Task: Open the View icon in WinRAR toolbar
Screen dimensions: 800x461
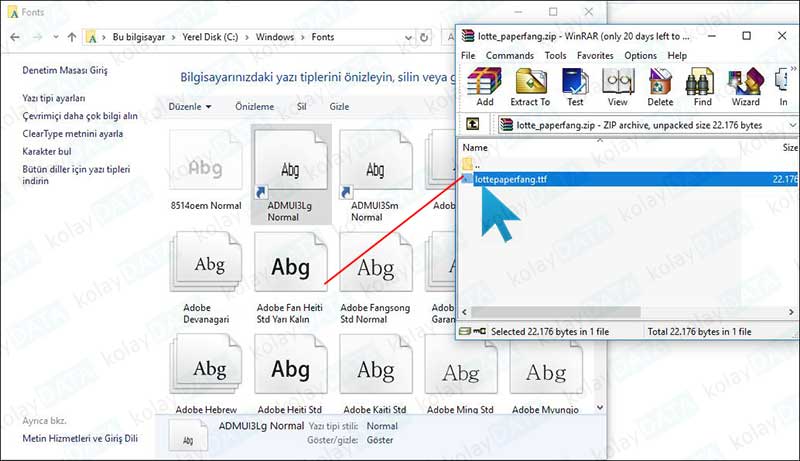Action: (x=617, y=87)
